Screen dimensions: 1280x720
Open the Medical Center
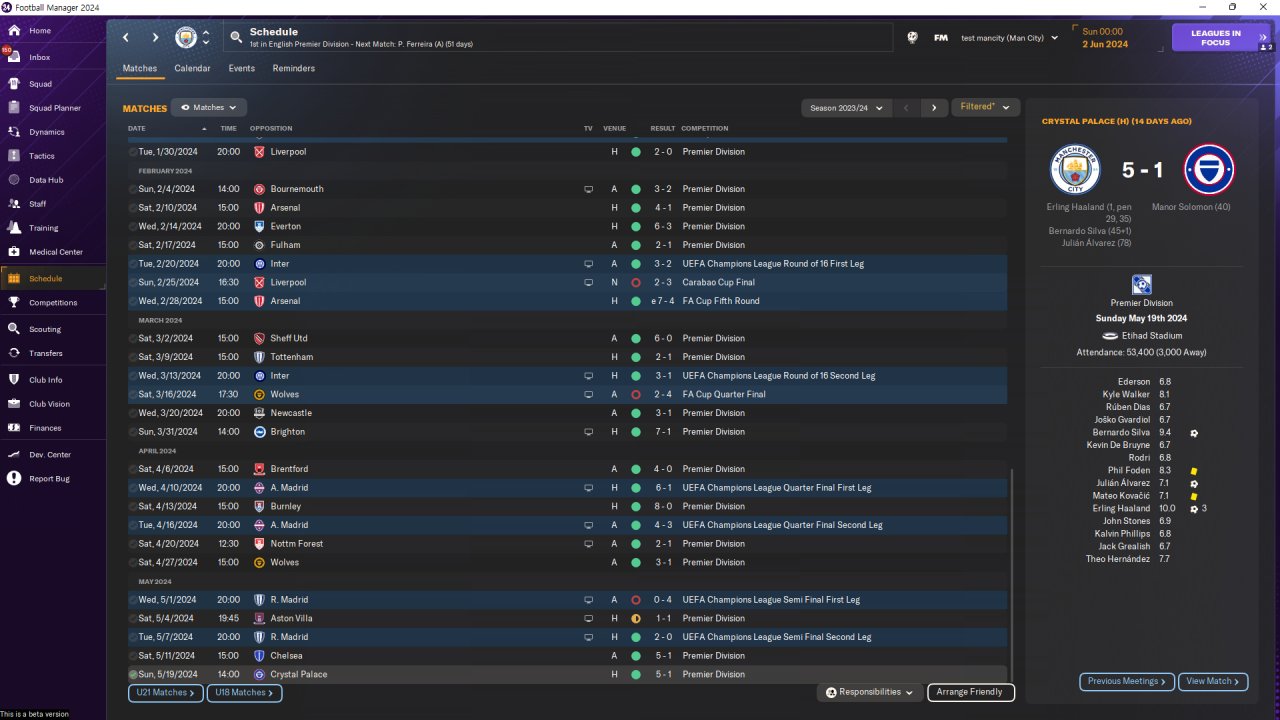55,252
